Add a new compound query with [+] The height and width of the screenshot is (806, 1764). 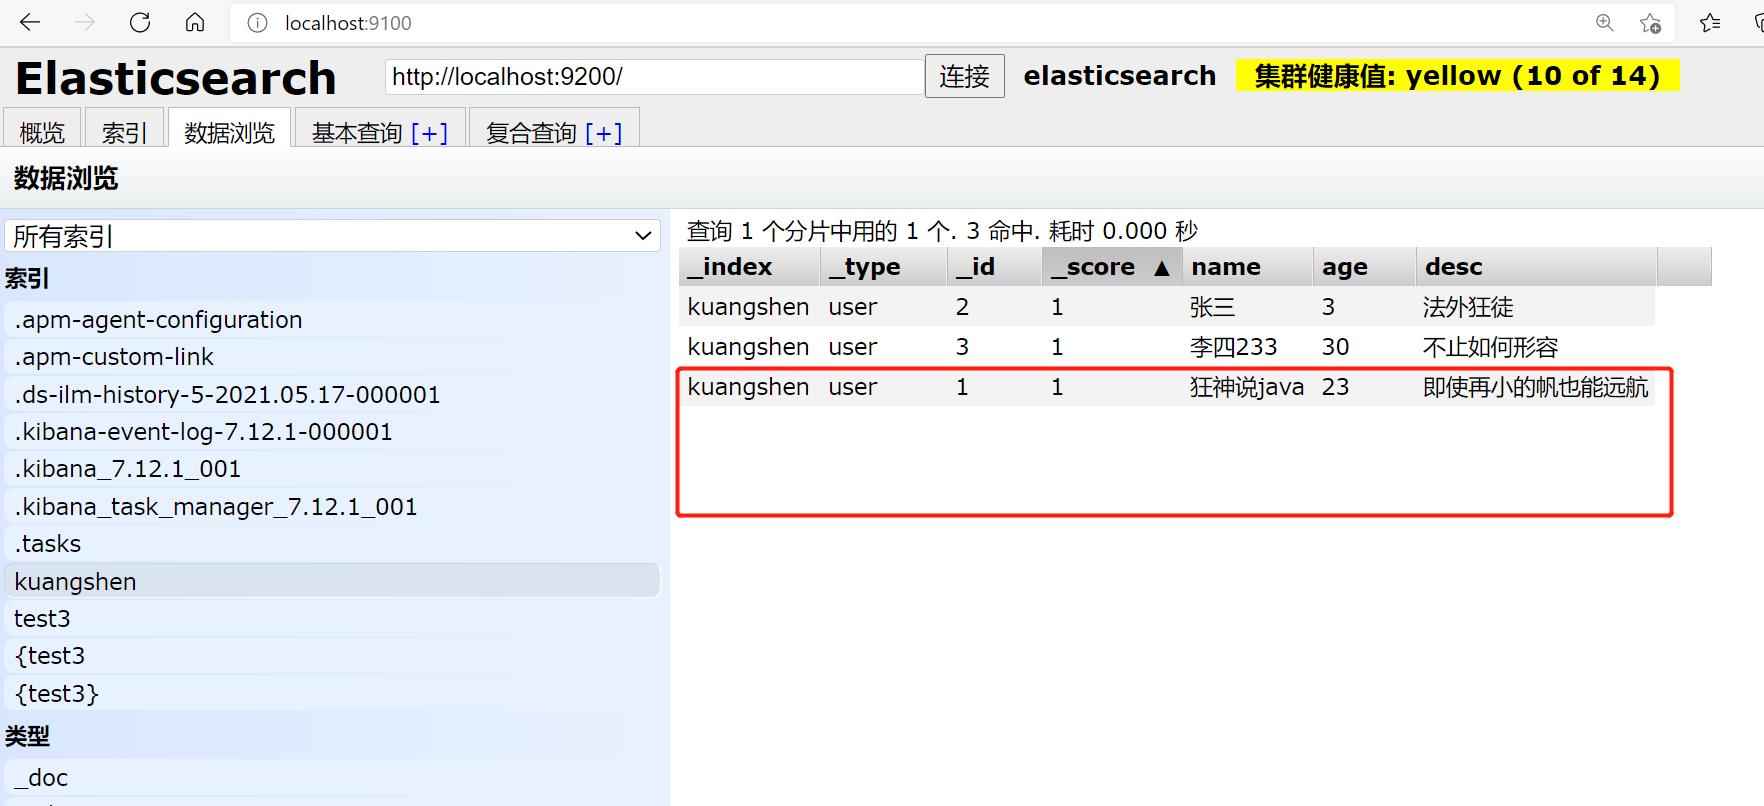point(603,132)
